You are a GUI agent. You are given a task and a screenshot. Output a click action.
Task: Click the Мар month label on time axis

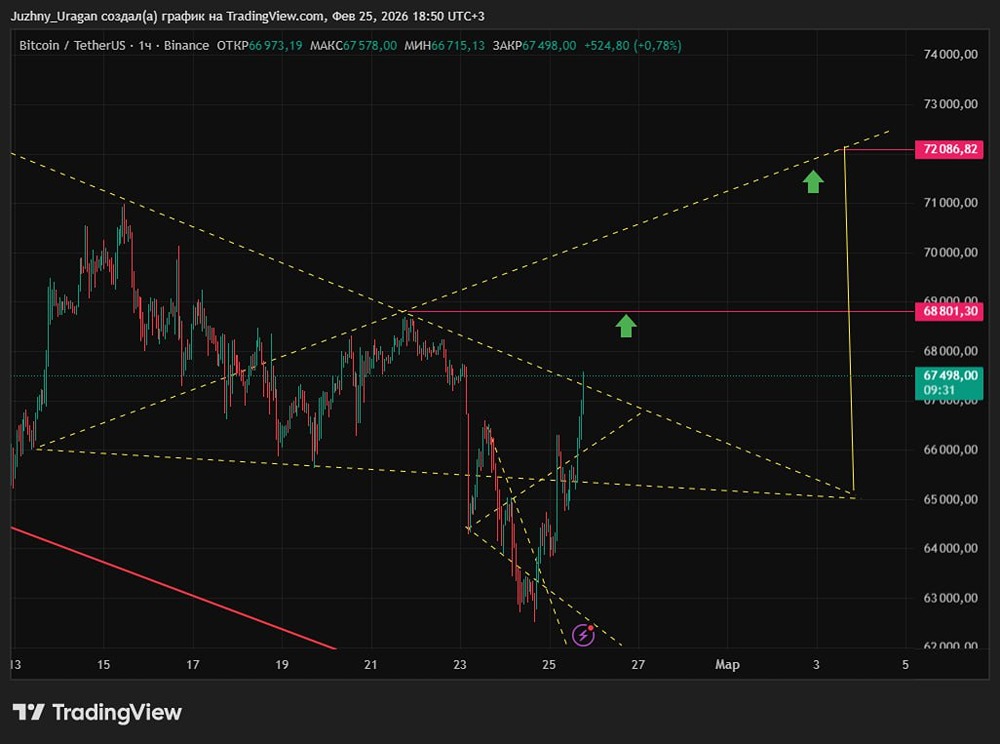(727, 665)
